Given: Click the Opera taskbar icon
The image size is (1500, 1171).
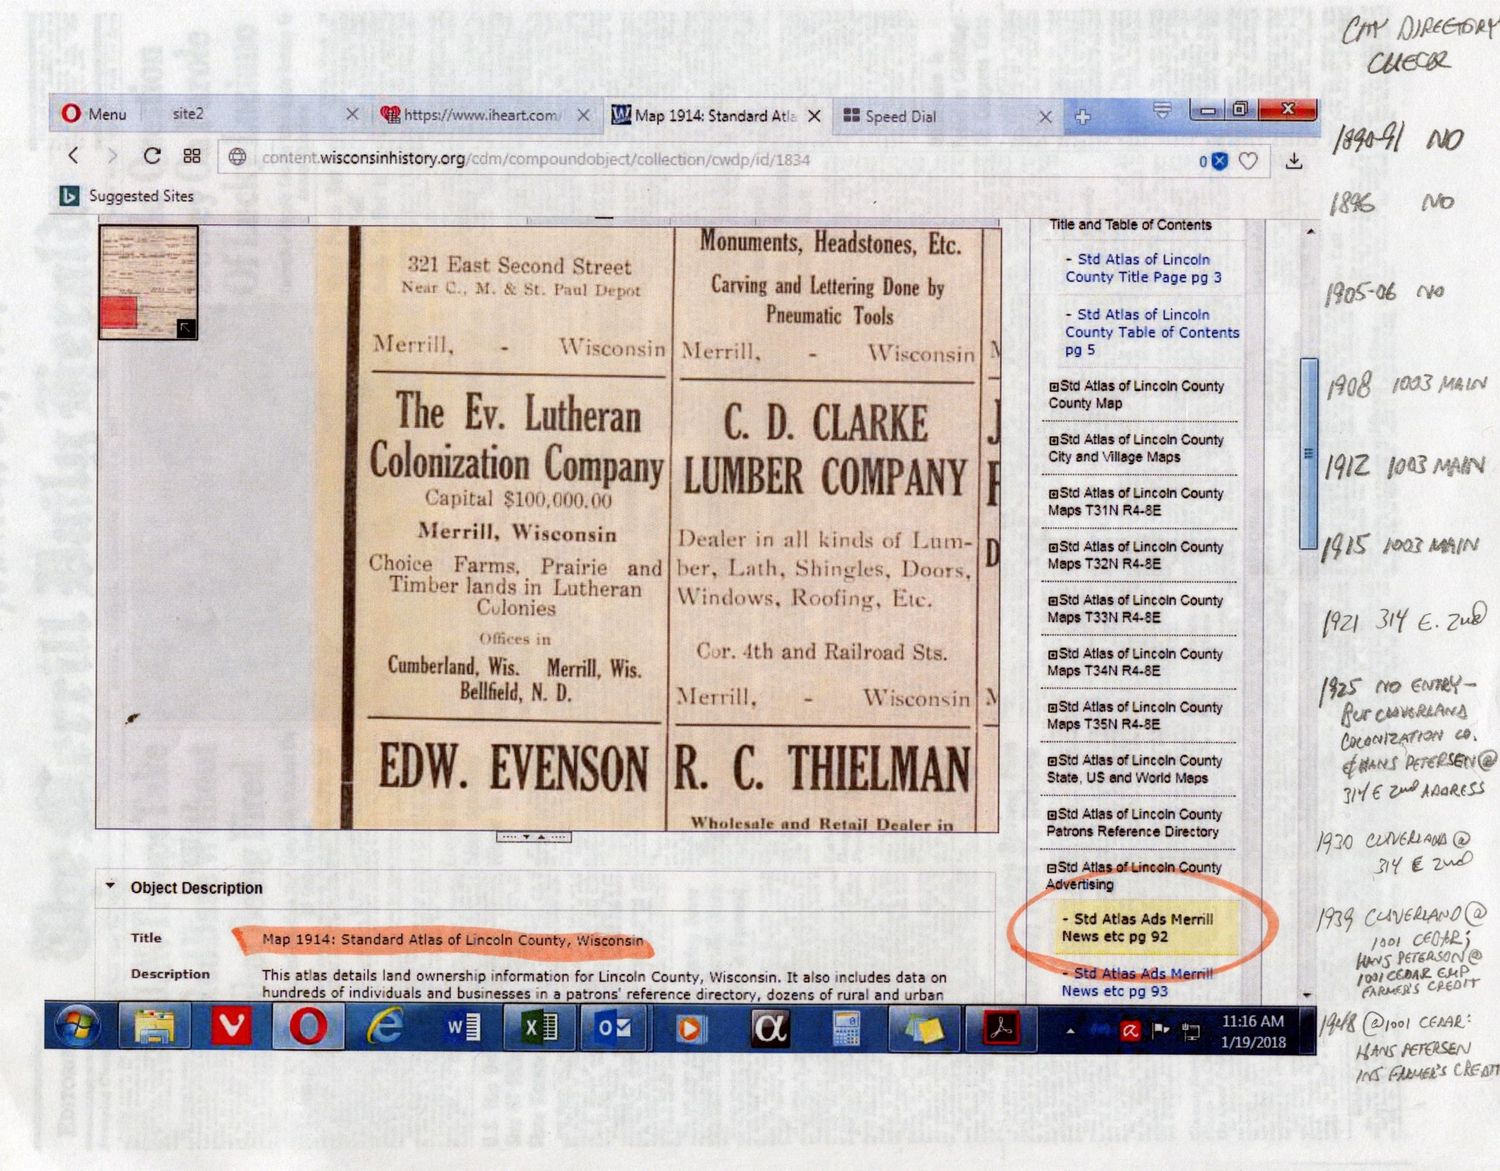Looking at the screenshot, I should (308, 1027).
